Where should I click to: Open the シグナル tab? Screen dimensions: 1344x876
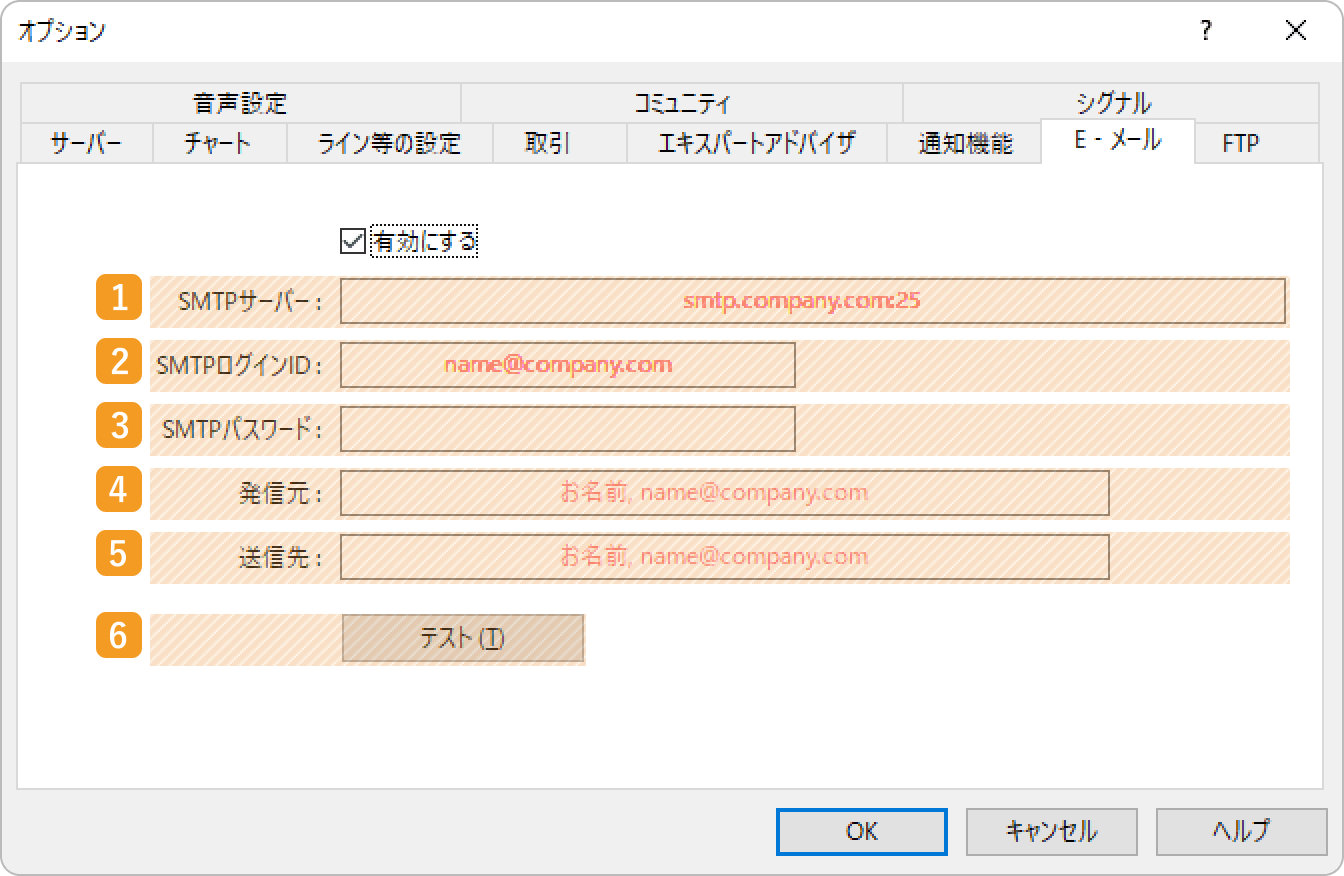1112,103
